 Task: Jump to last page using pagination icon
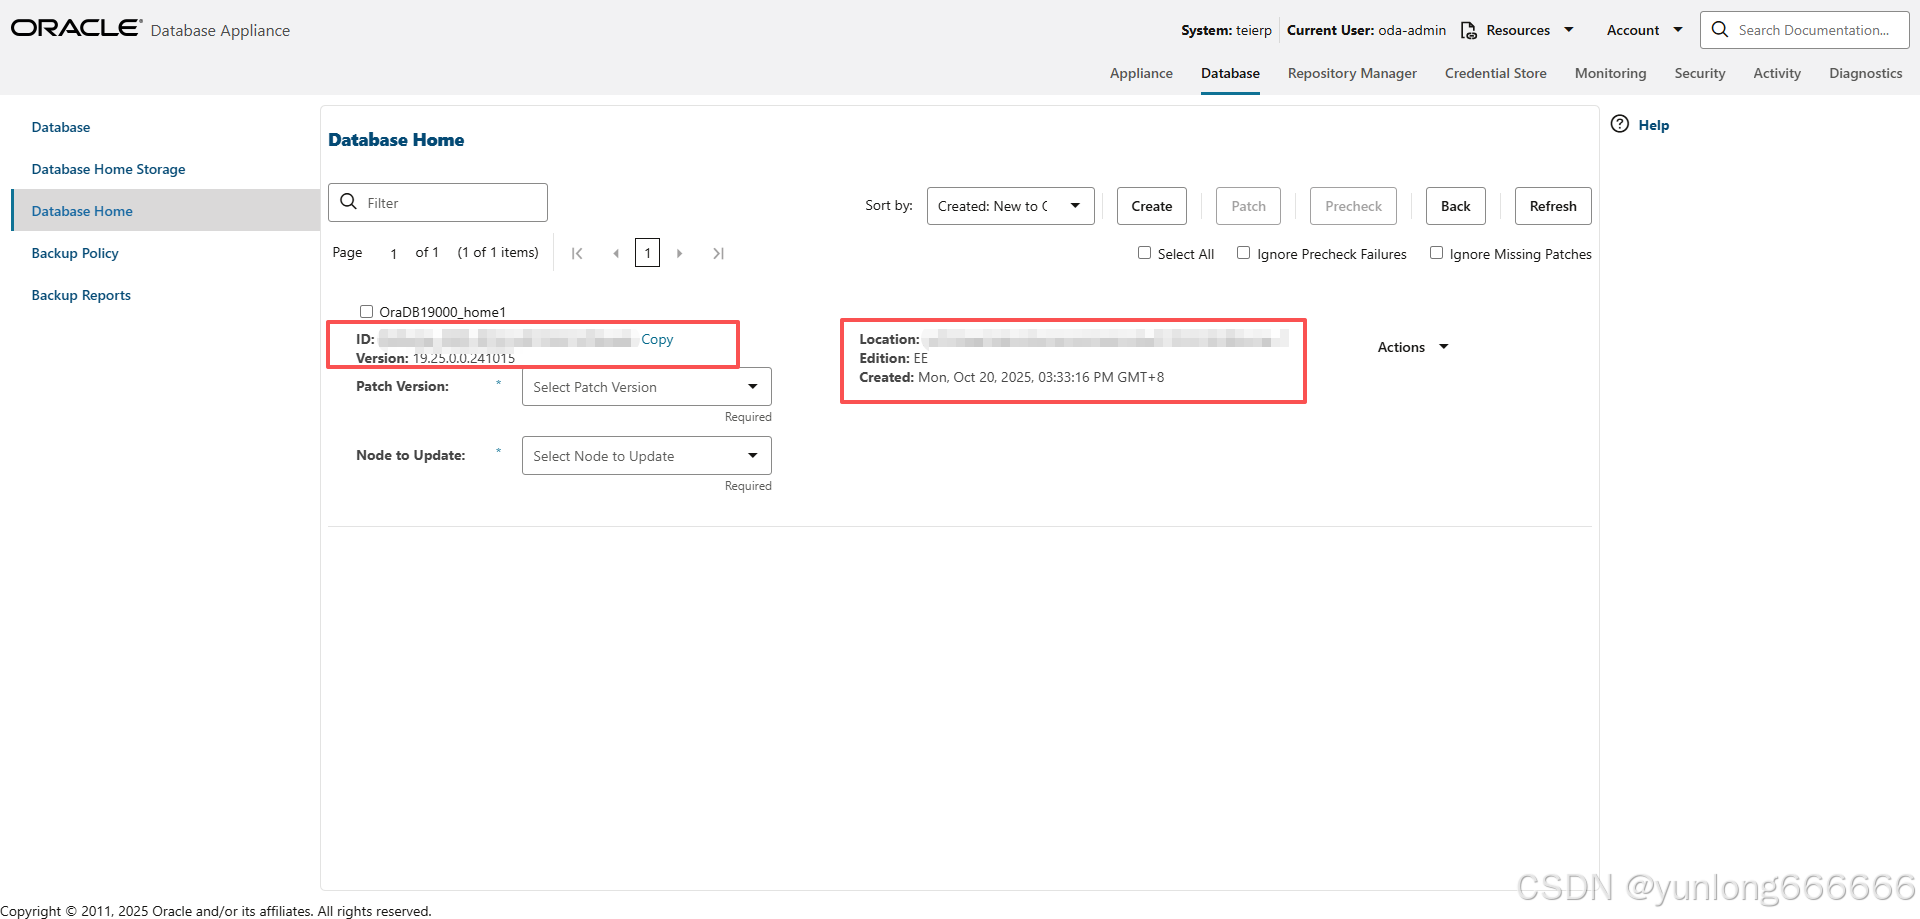click(x=718, y=253)
